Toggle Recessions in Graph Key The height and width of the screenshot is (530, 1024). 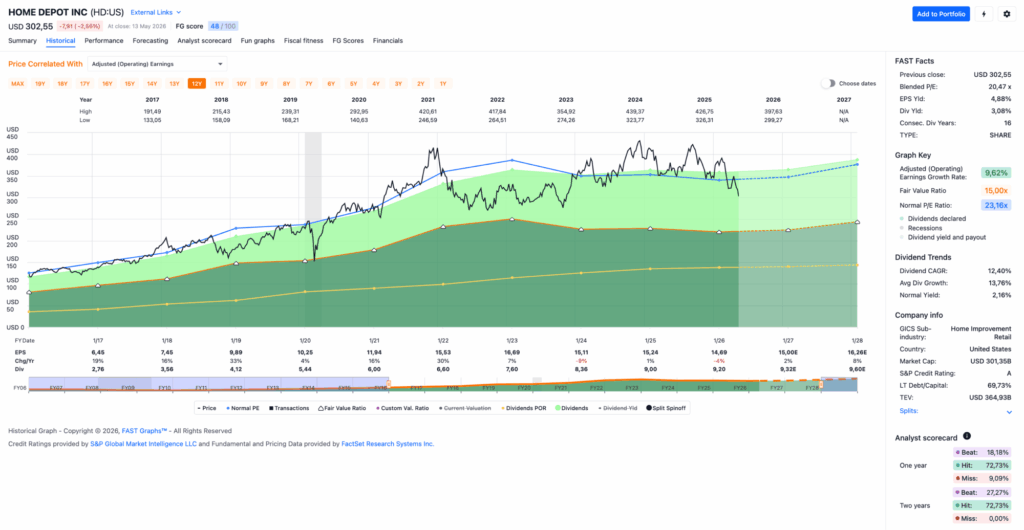pos(920,228)
